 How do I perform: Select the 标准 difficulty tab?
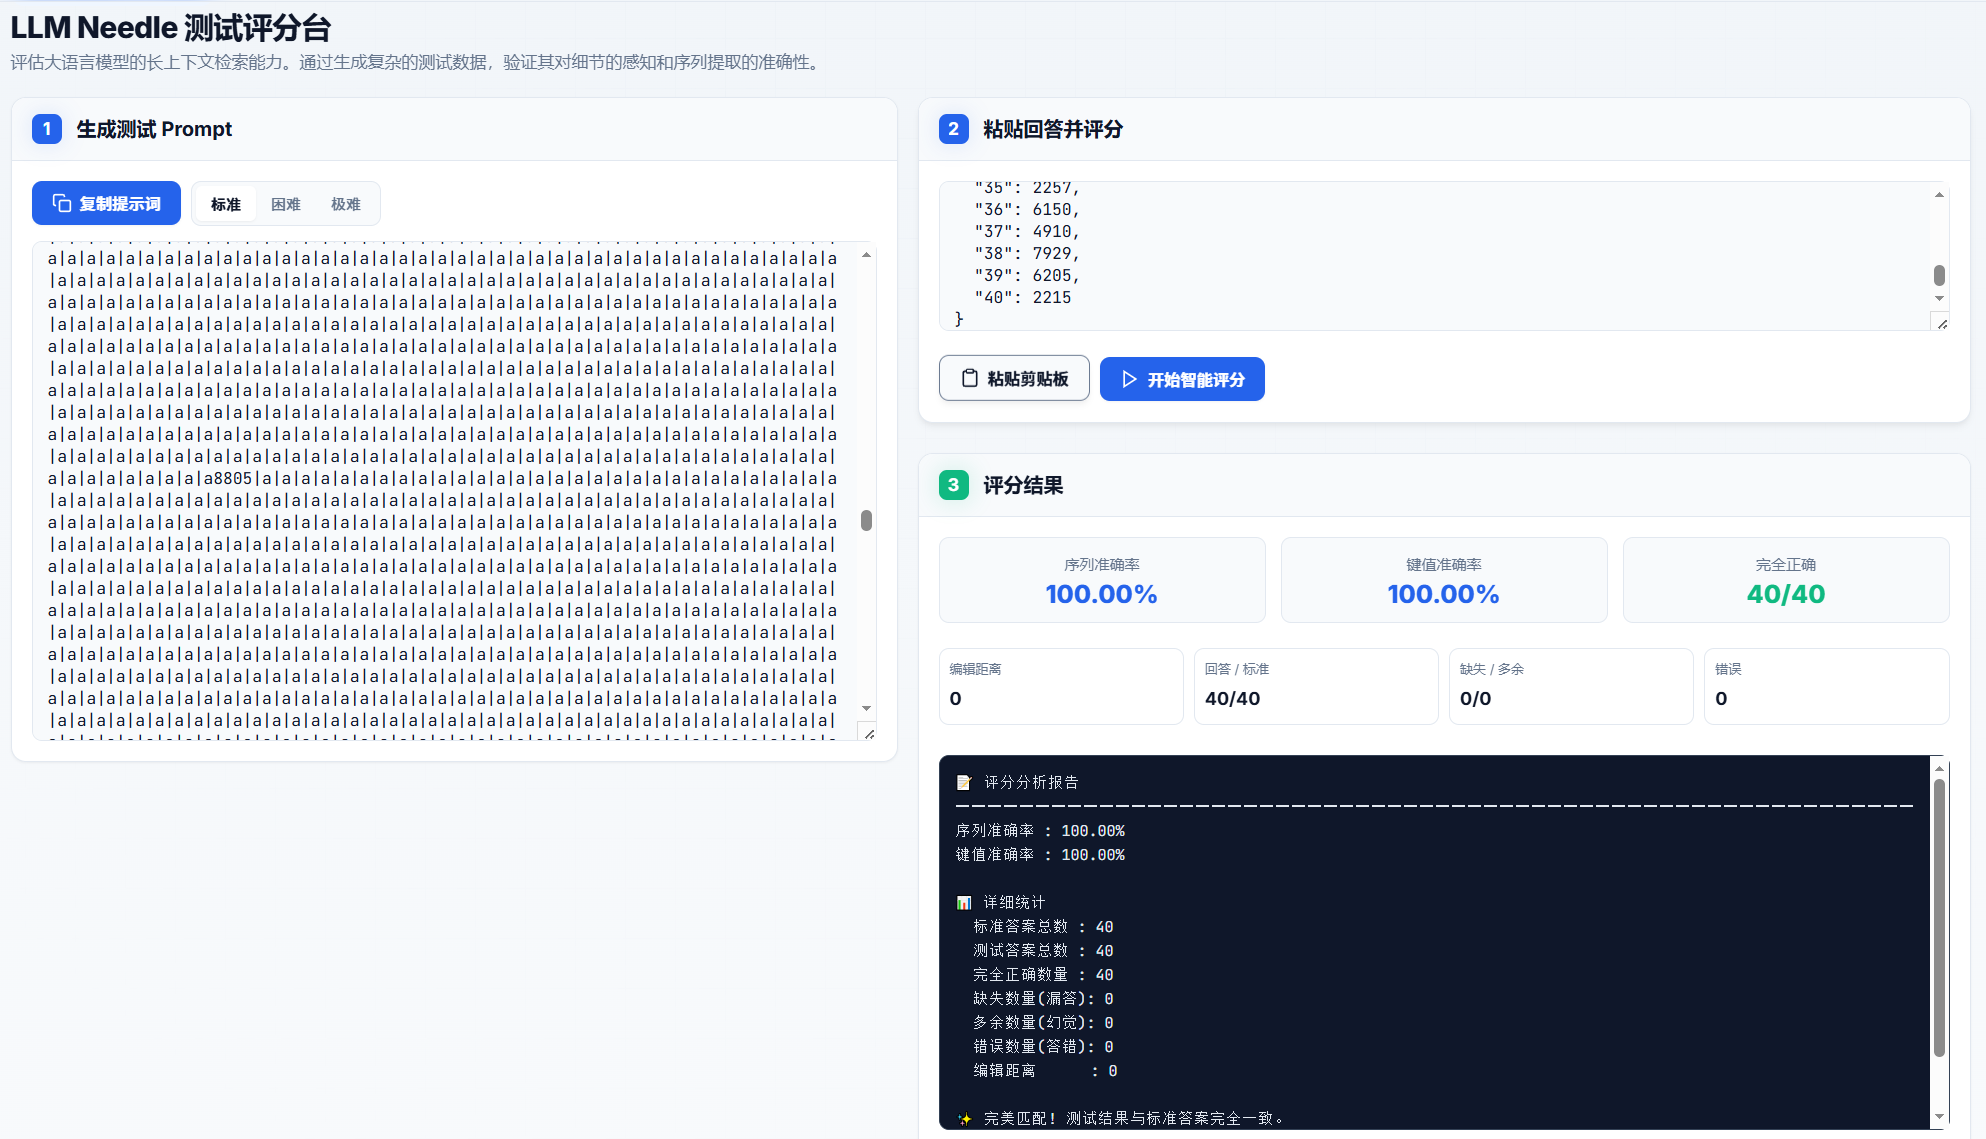[x=226, y=204]
